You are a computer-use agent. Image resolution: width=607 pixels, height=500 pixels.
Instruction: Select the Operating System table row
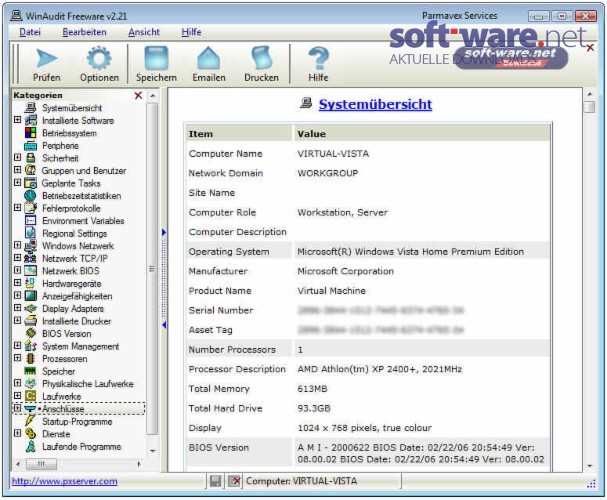(368, 251)
